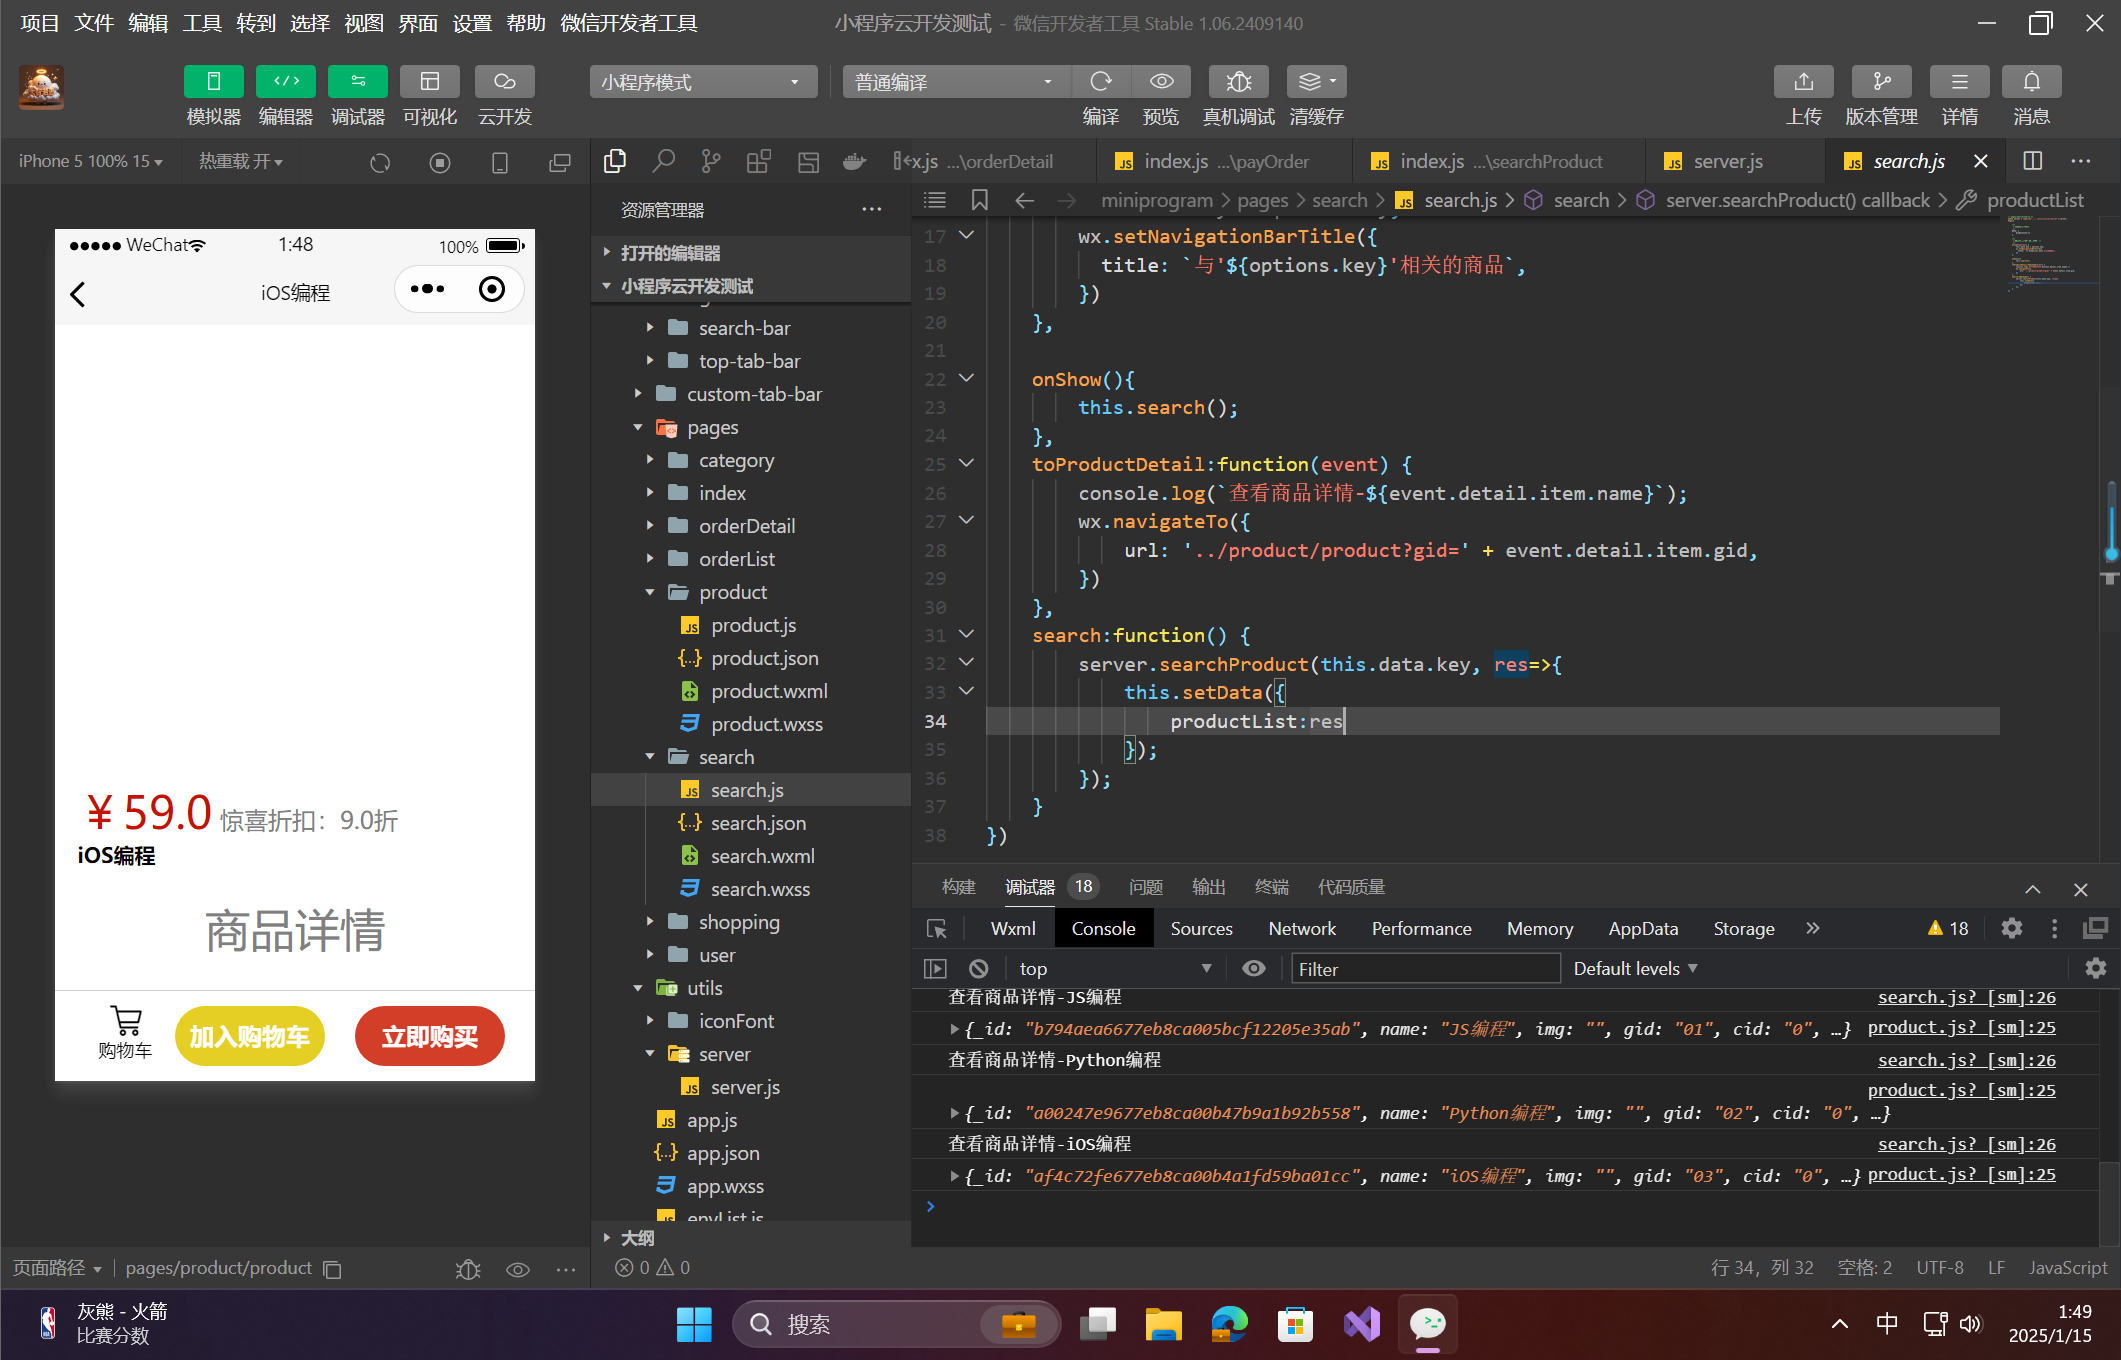Open the Default levels dropdown

pyautogui.click(x=1635, y=968)
